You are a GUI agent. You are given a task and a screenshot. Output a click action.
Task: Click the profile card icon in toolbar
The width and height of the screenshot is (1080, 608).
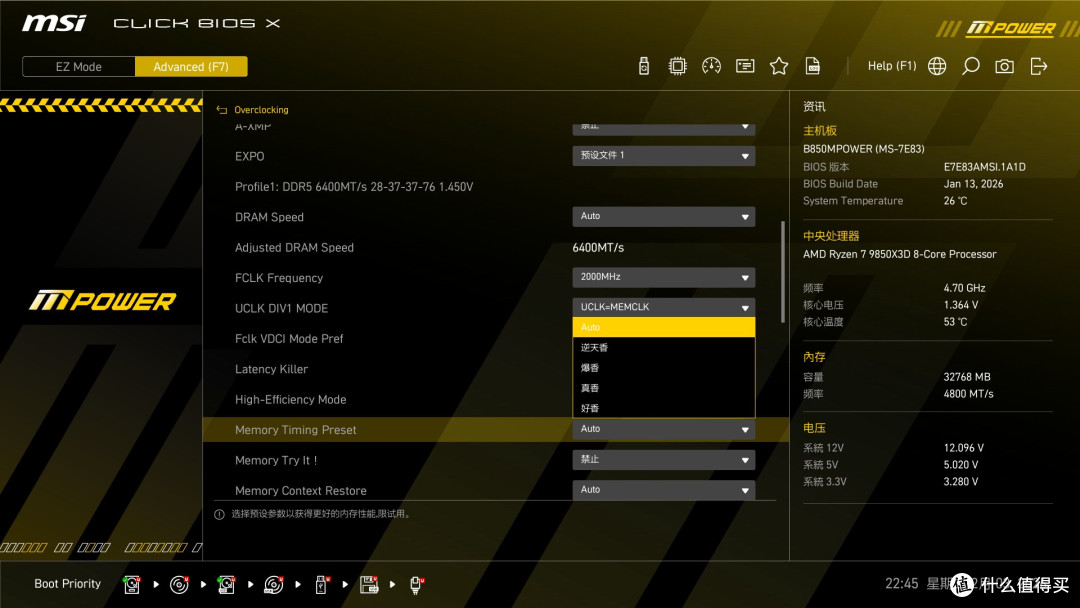click(x=745, y=66)
